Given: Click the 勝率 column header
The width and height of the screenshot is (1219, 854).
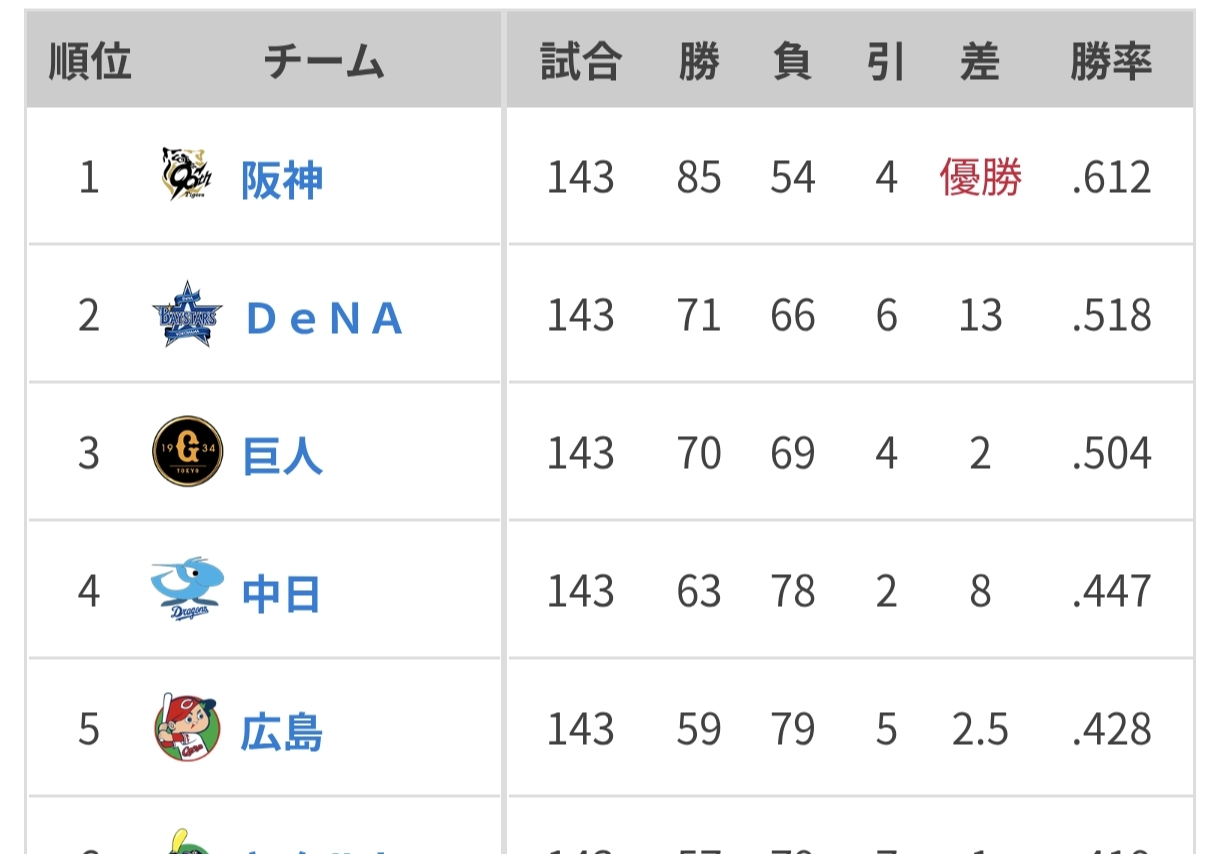Looking at the screenshot, I should [x=1111, y=62].
